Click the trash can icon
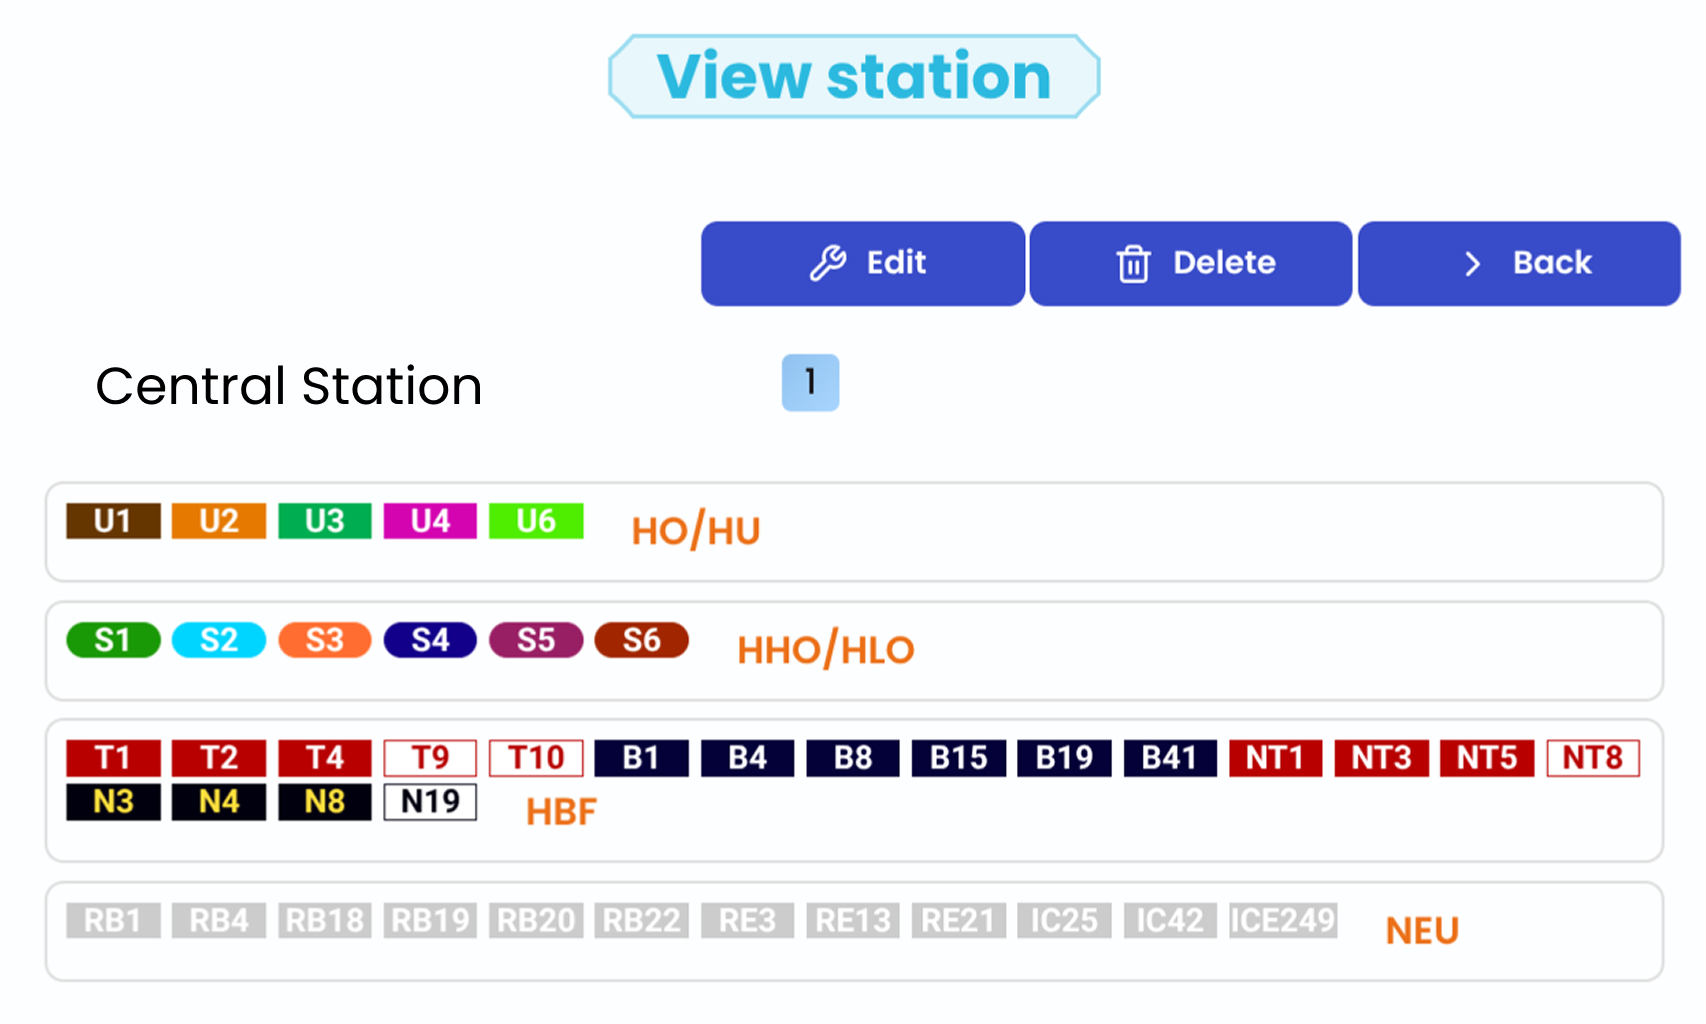 [x=1133, y=264]
